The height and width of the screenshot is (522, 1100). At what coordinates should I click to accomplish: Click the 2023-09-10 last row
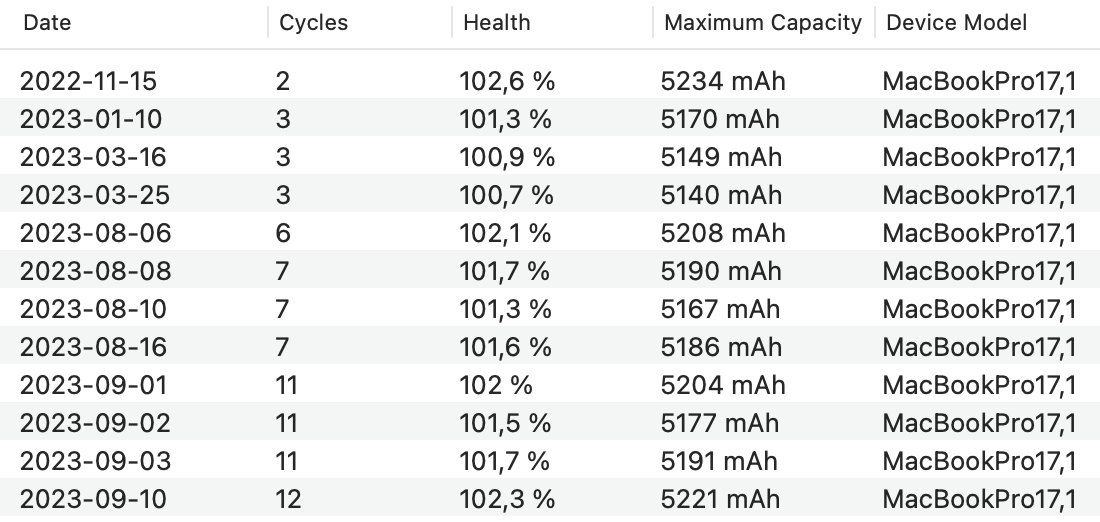(x=93, y=499)
